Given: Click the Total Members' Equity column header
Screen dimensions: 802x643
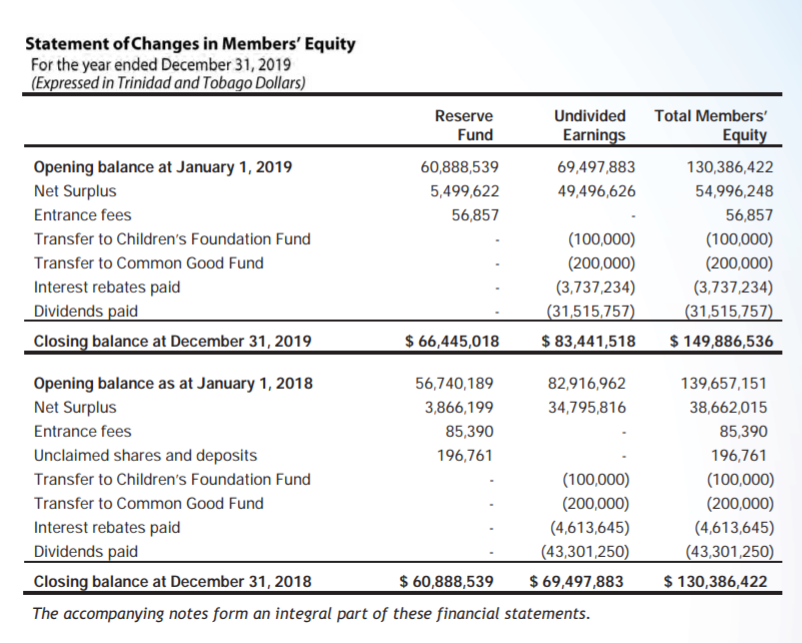Looking at the screenshot, I should 711,125.
